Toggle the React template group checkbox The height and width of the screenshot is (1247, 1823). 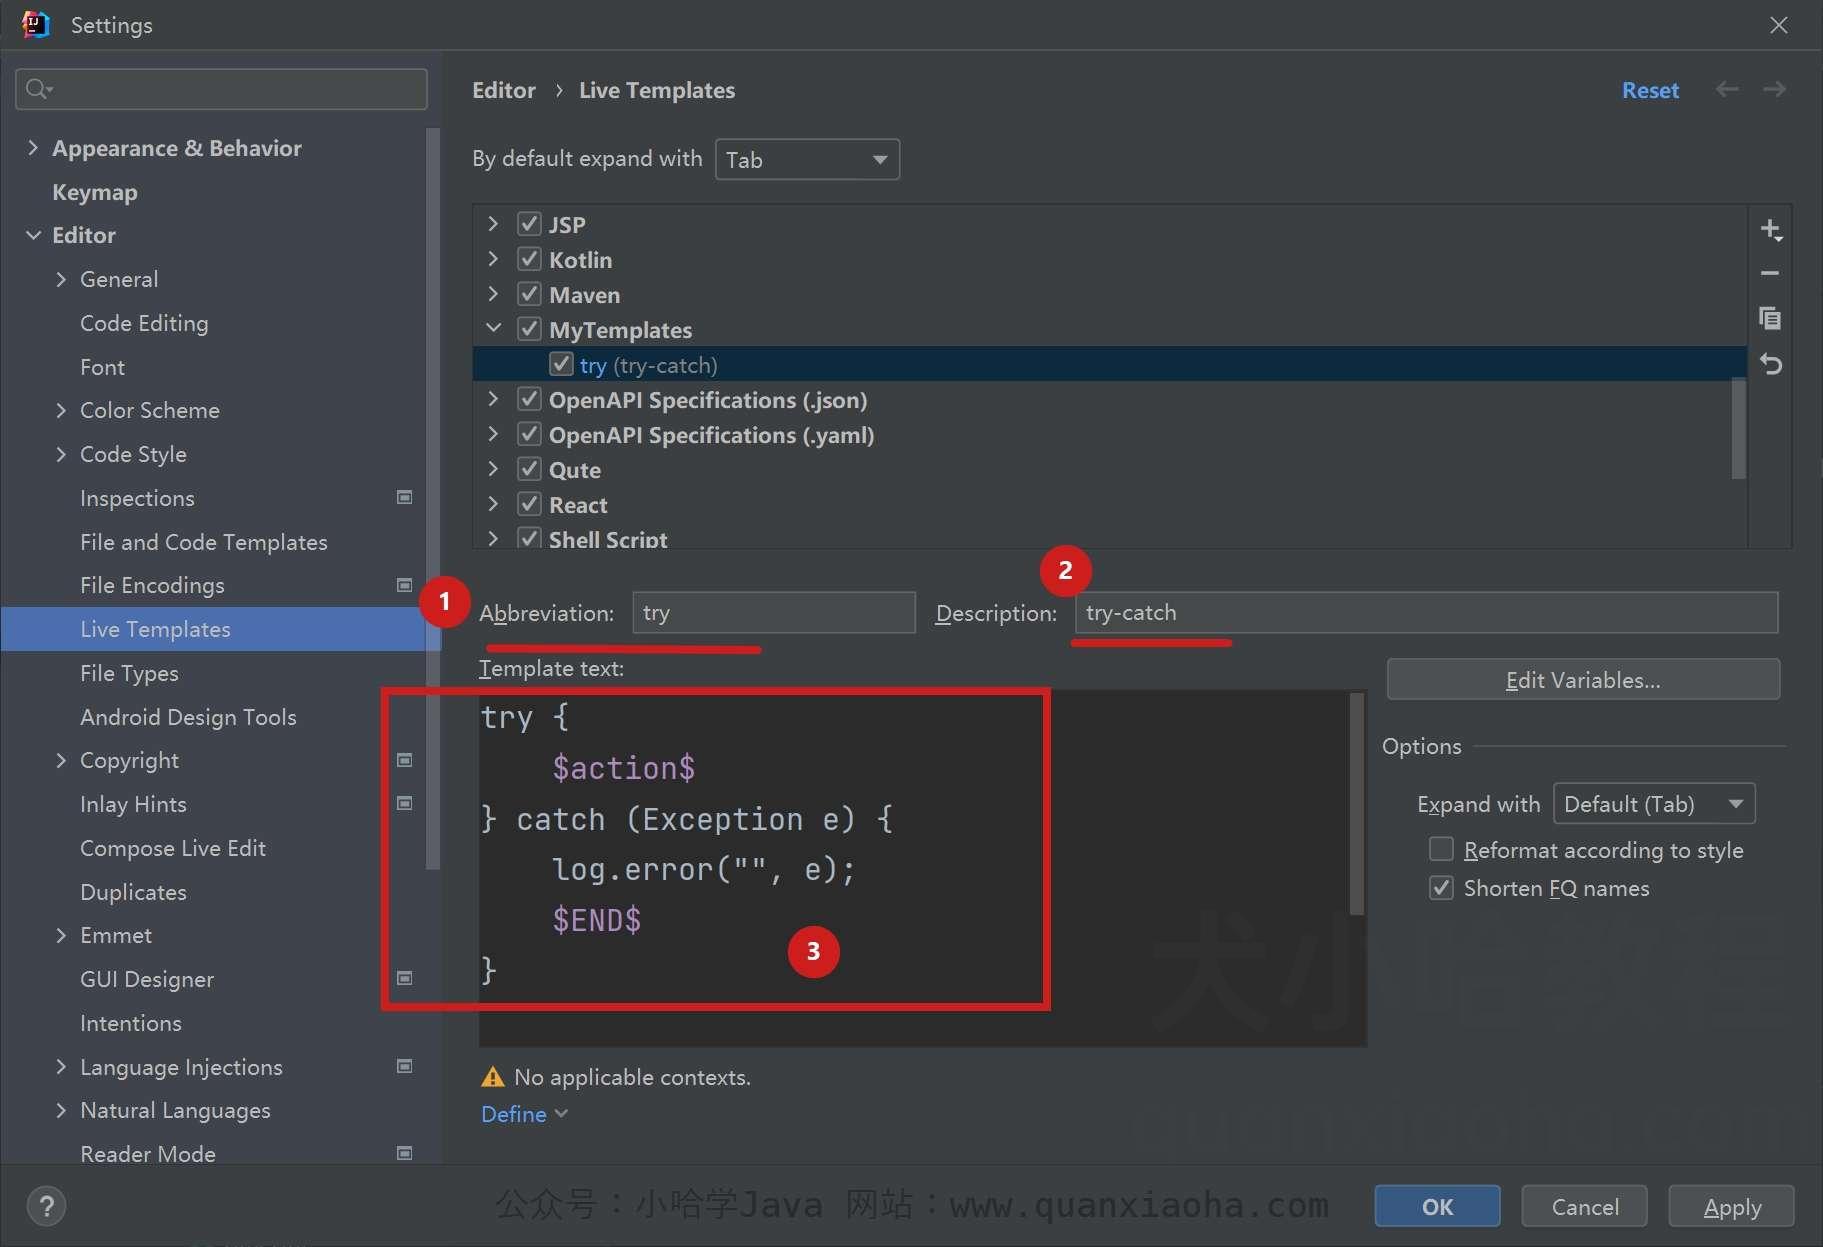tap(529, 504)
